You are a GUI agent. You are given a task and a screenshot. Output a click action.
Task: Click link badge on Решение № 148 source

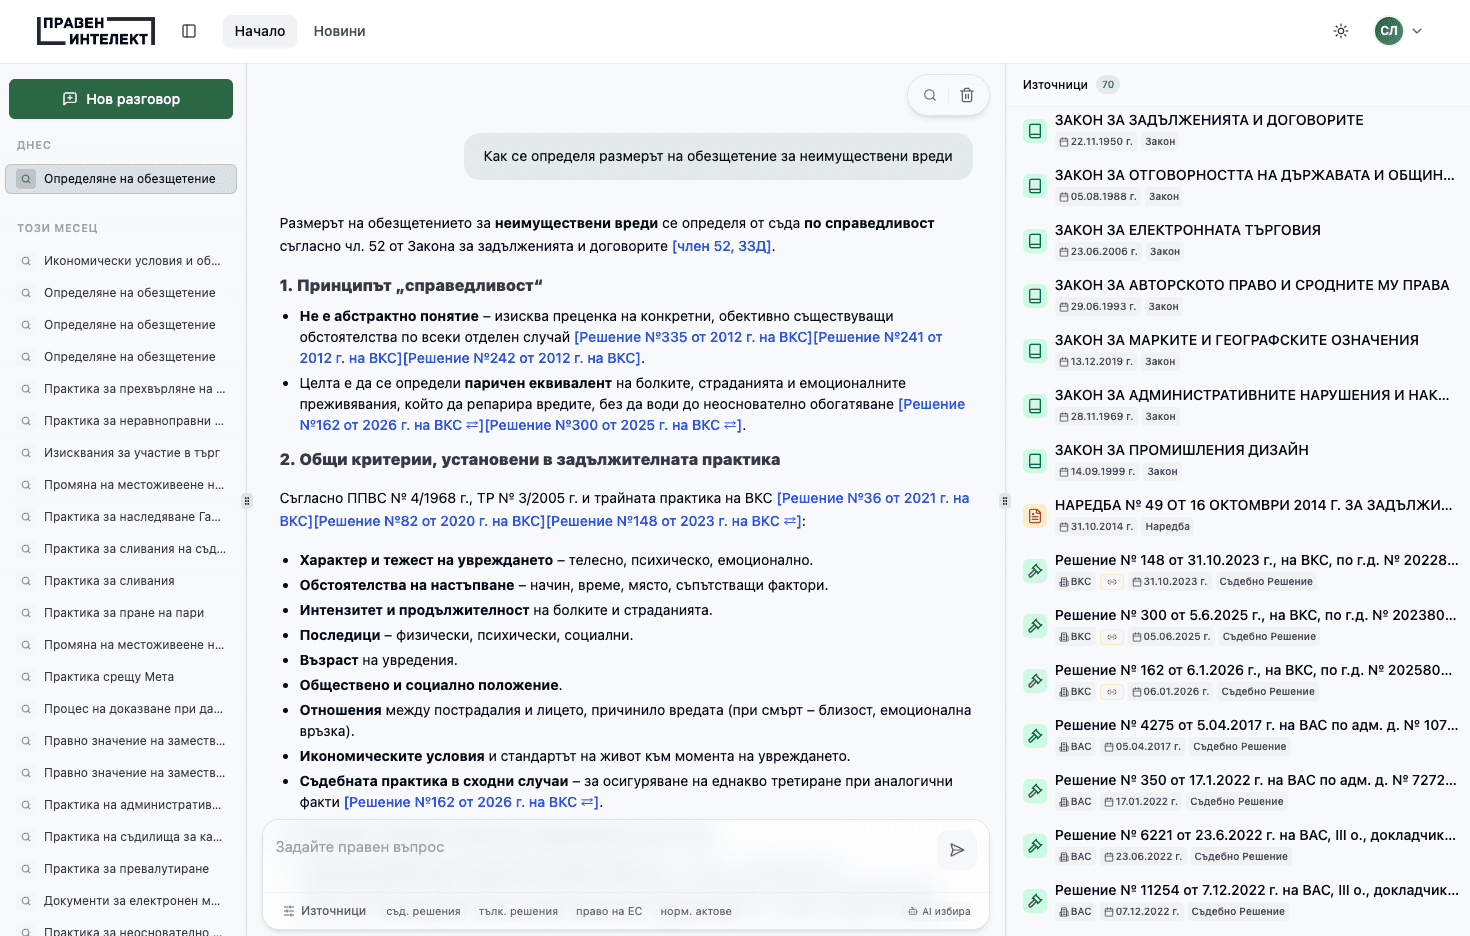click(x=1111, y=582)
